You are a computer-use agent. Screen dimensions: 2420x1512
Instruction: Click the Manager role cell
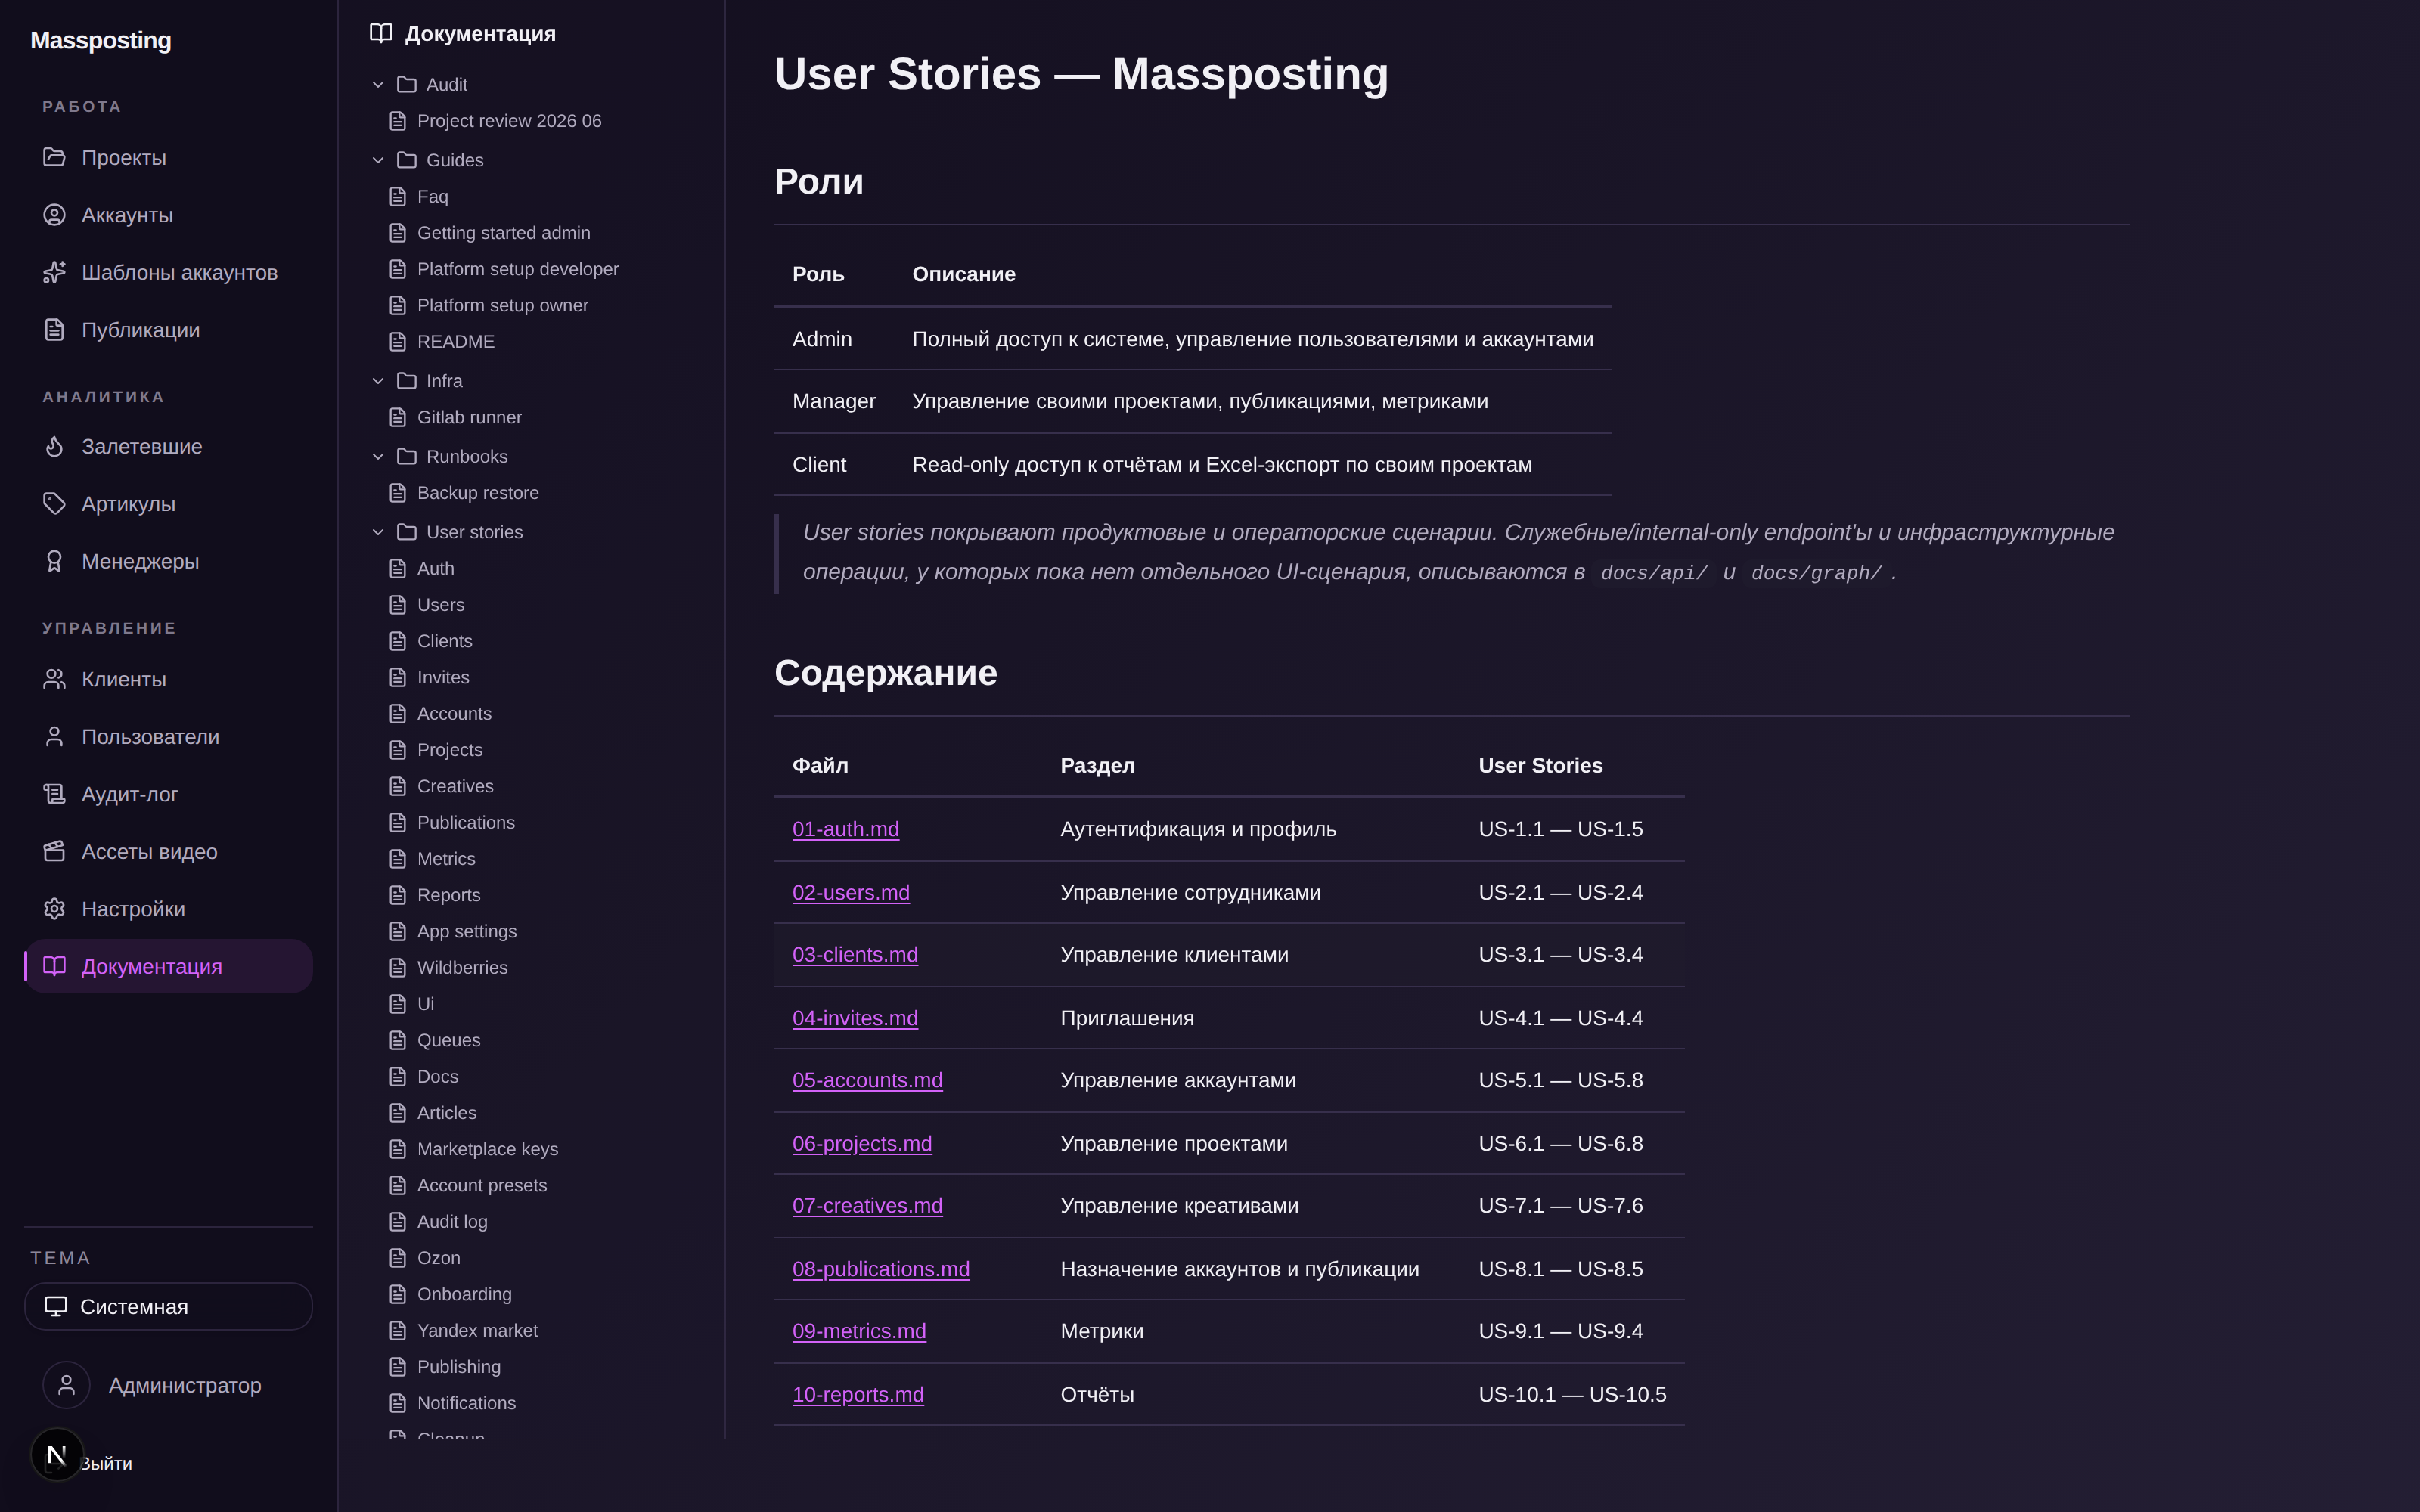pos(833,401)
